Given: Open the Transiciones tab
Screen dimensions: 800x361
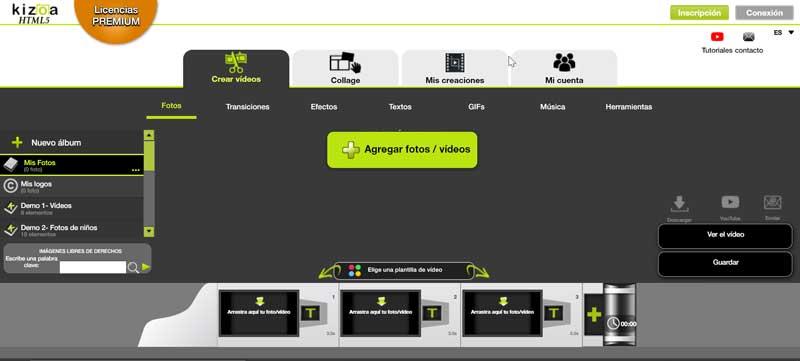Looking at the screenshot, I should [247, 107].
